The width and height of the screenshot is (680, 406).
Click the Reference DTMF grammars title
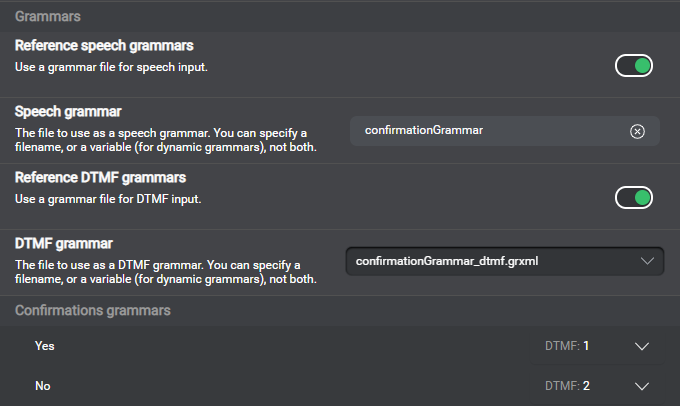[102, 178]
